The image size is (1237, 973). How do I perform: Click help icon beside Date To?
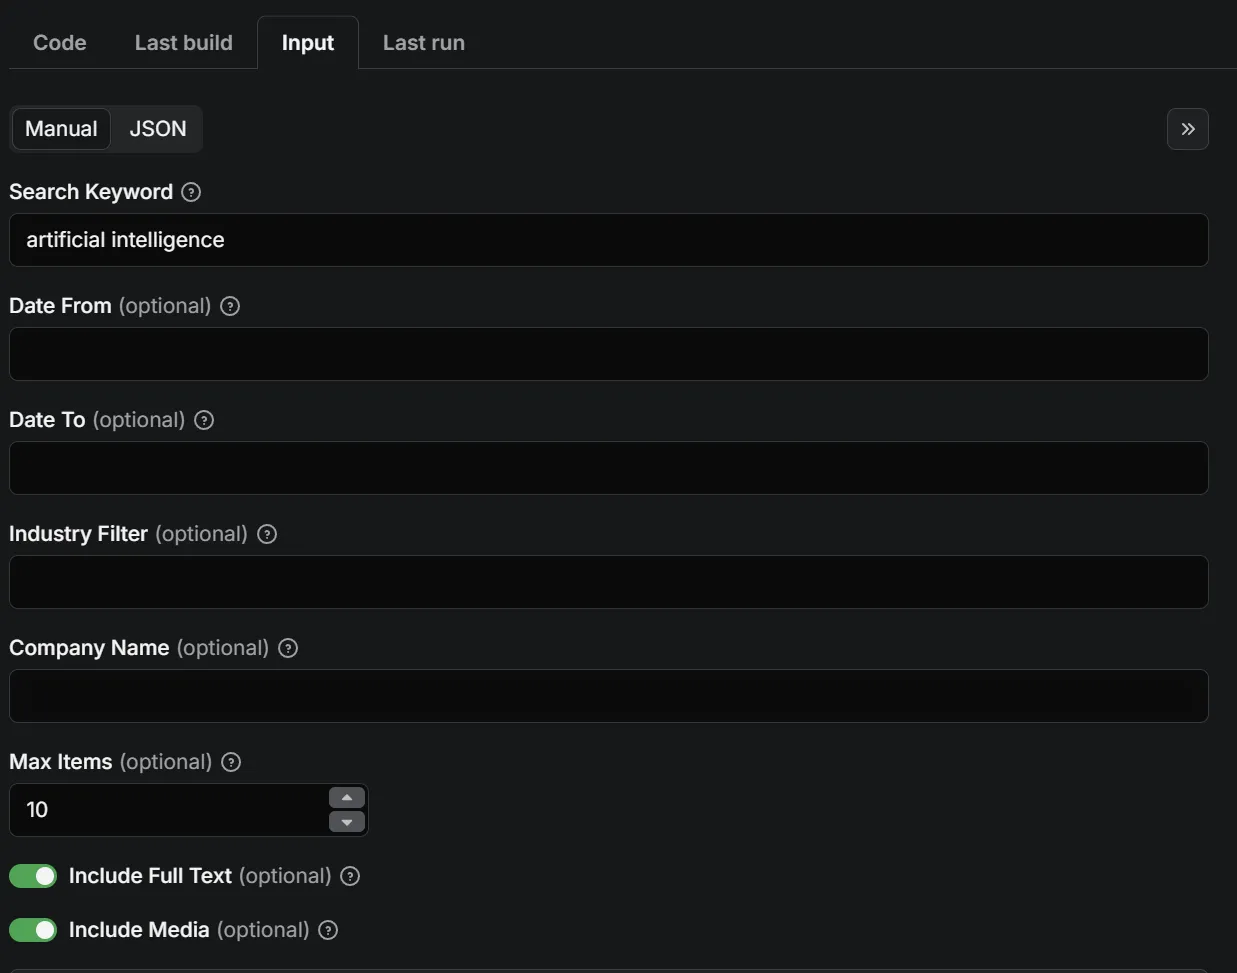tap(204, 420)
